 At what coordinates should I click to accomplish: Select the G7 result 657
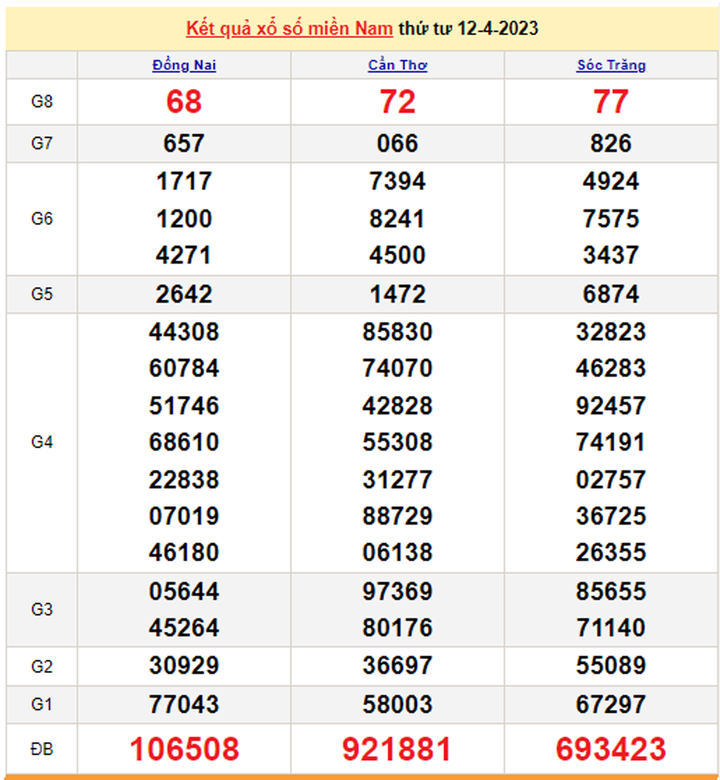[x=184, y=144]
